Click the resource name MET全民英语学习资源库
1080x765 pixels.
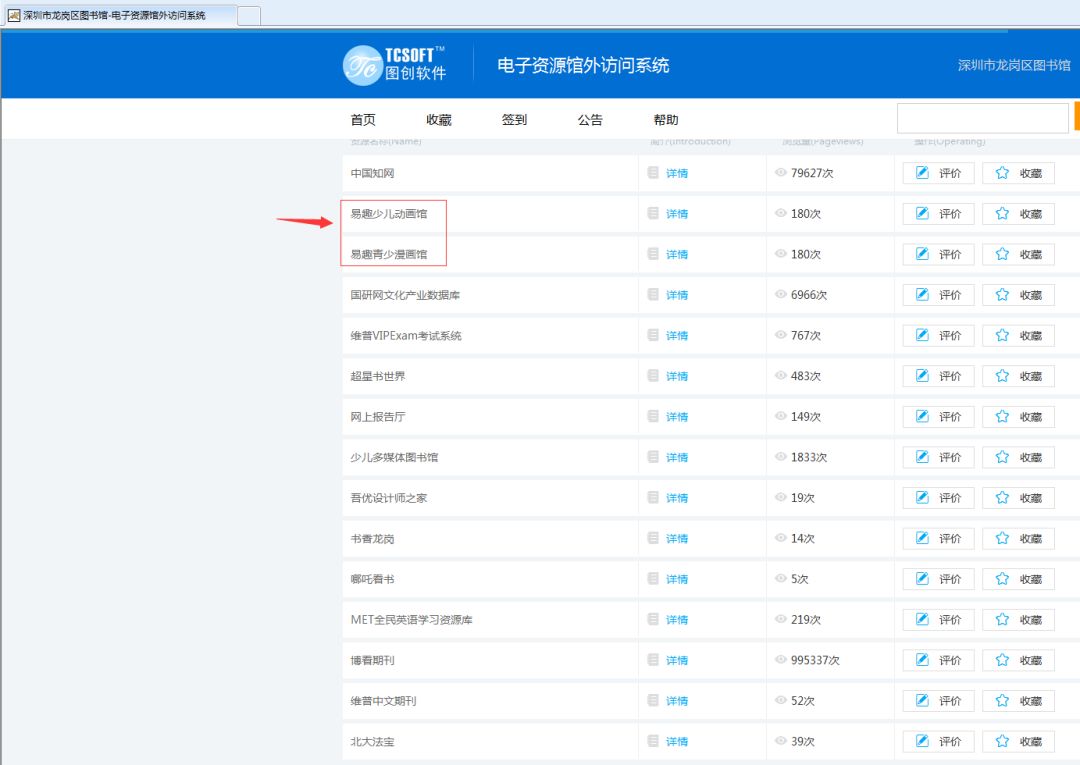[x=411, y=620]
